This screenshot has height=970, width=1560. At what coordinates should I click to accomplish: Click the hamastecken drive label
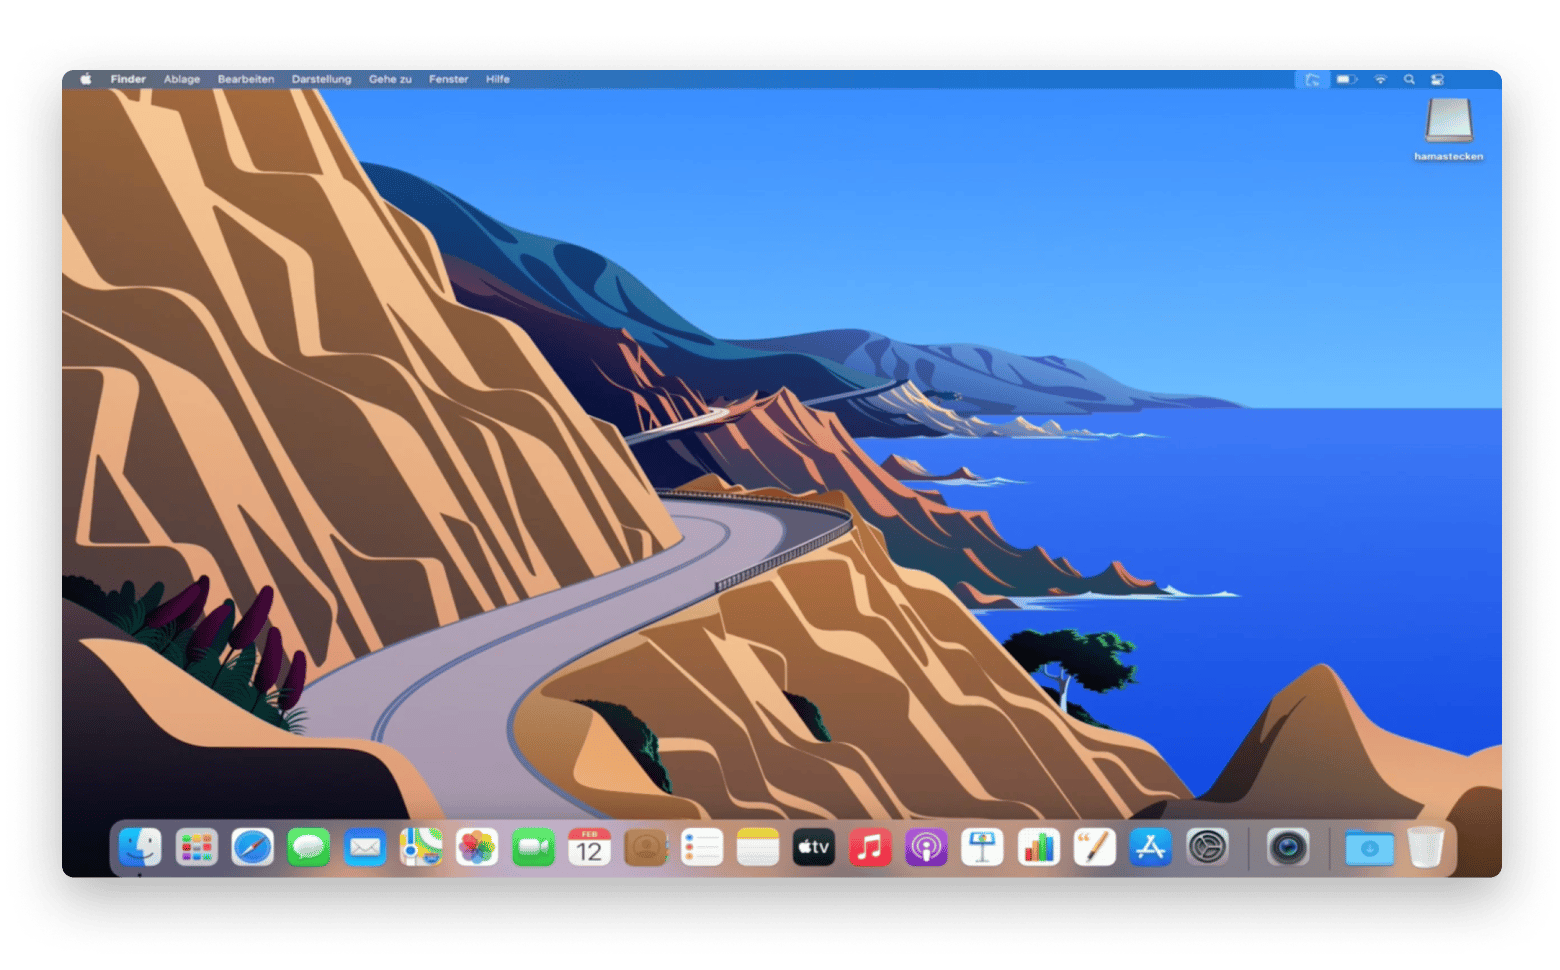point(1449,156)
